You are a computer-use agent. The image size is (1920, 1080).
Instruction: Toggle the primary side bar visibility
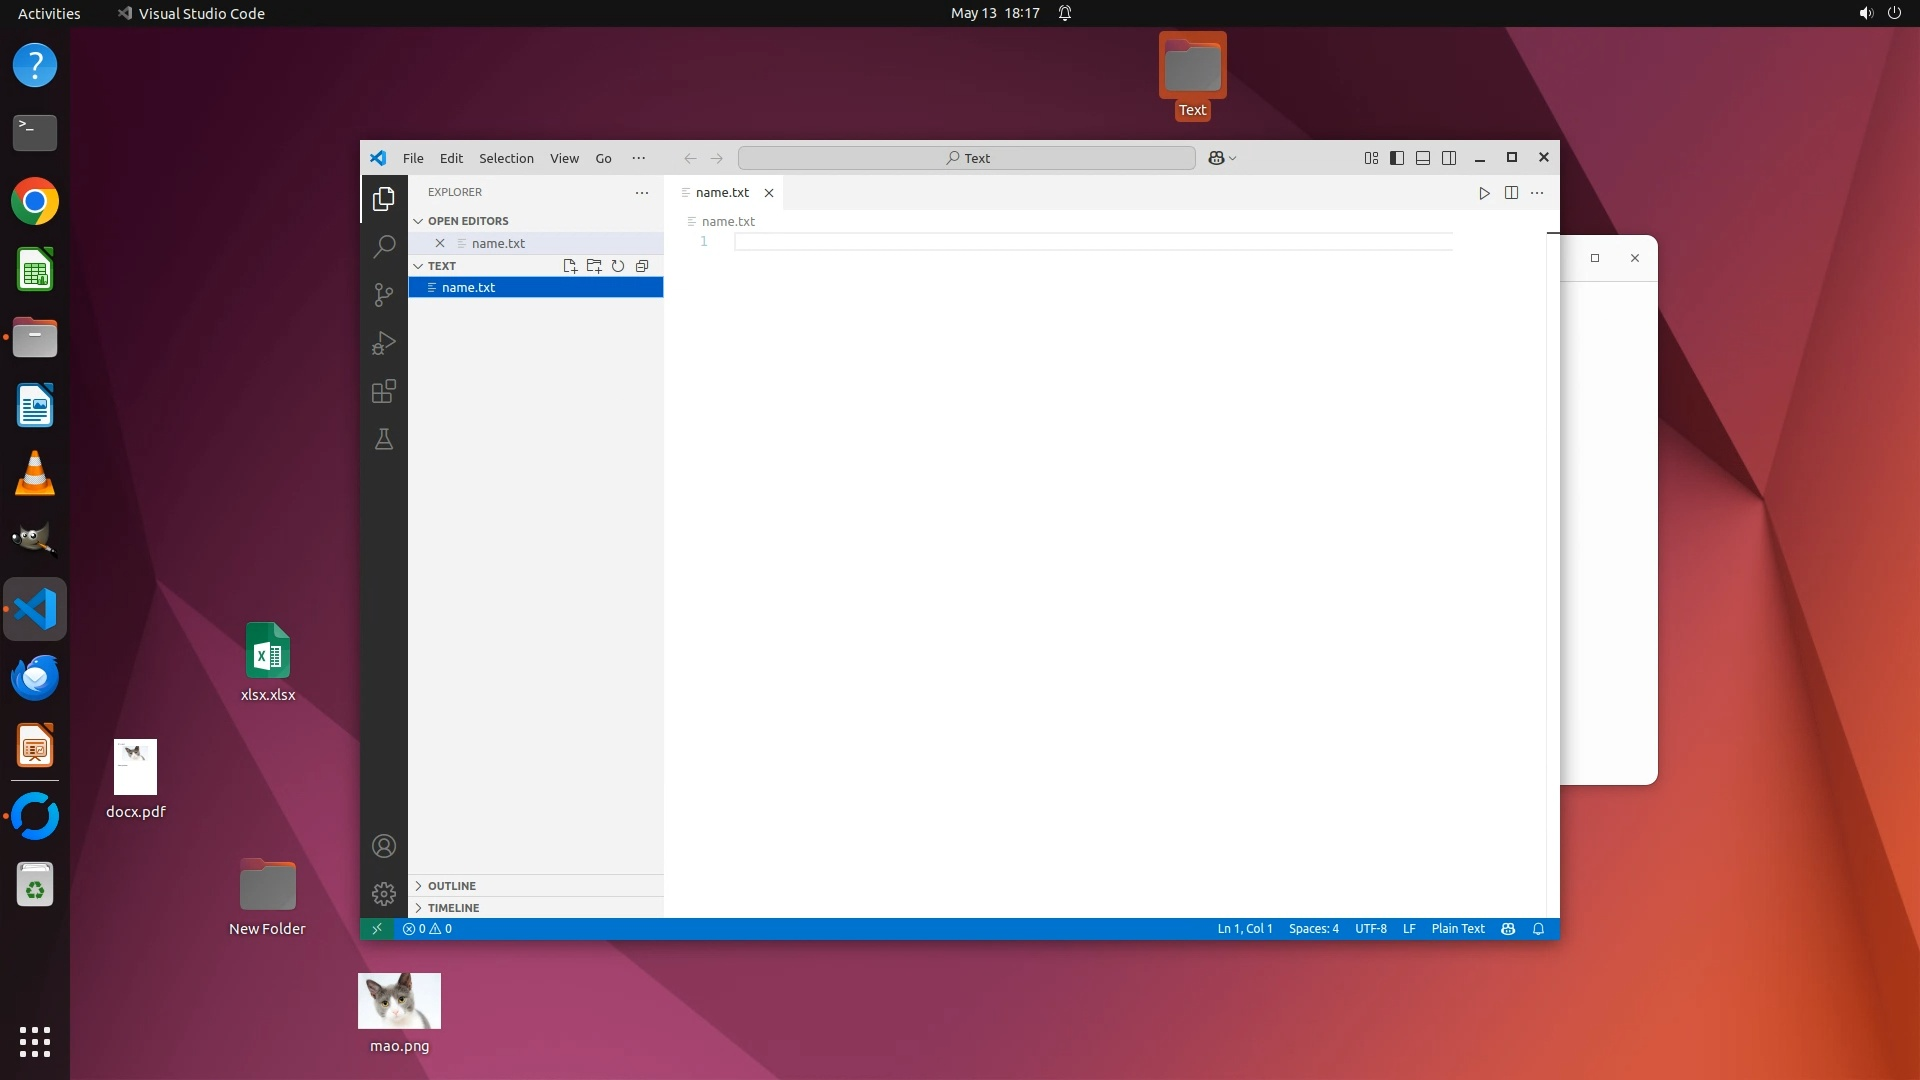coord(1397,158)
